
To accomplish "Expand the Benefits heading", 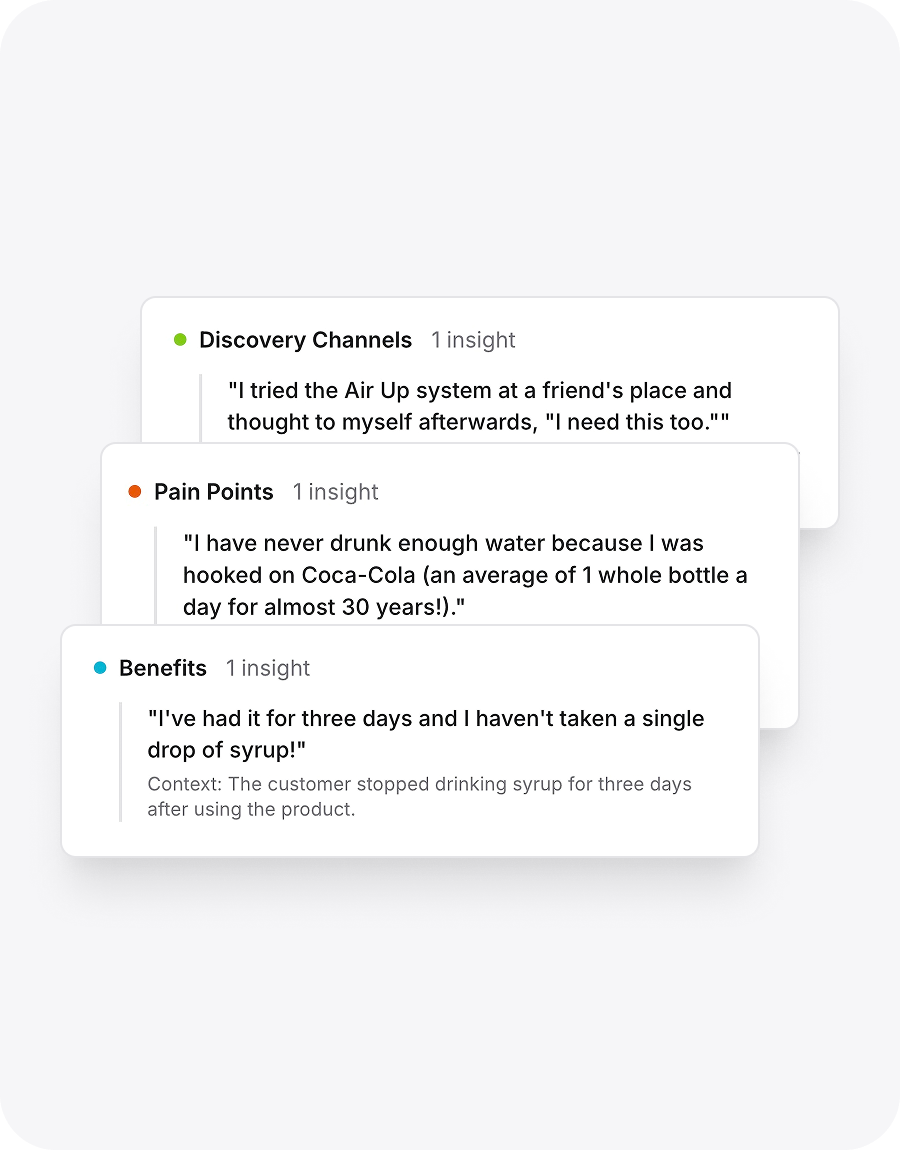I will pyautogui.click(x=162, y=668).
